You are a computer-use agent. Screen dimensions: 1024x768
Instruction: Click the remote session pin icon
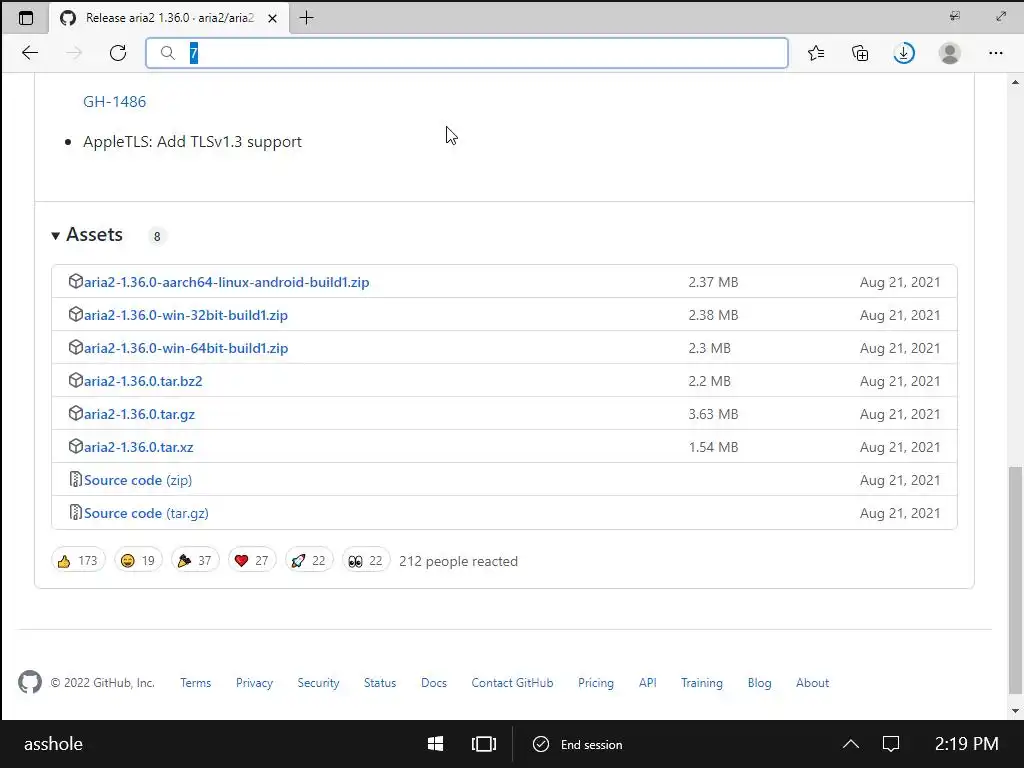point(955,16)
